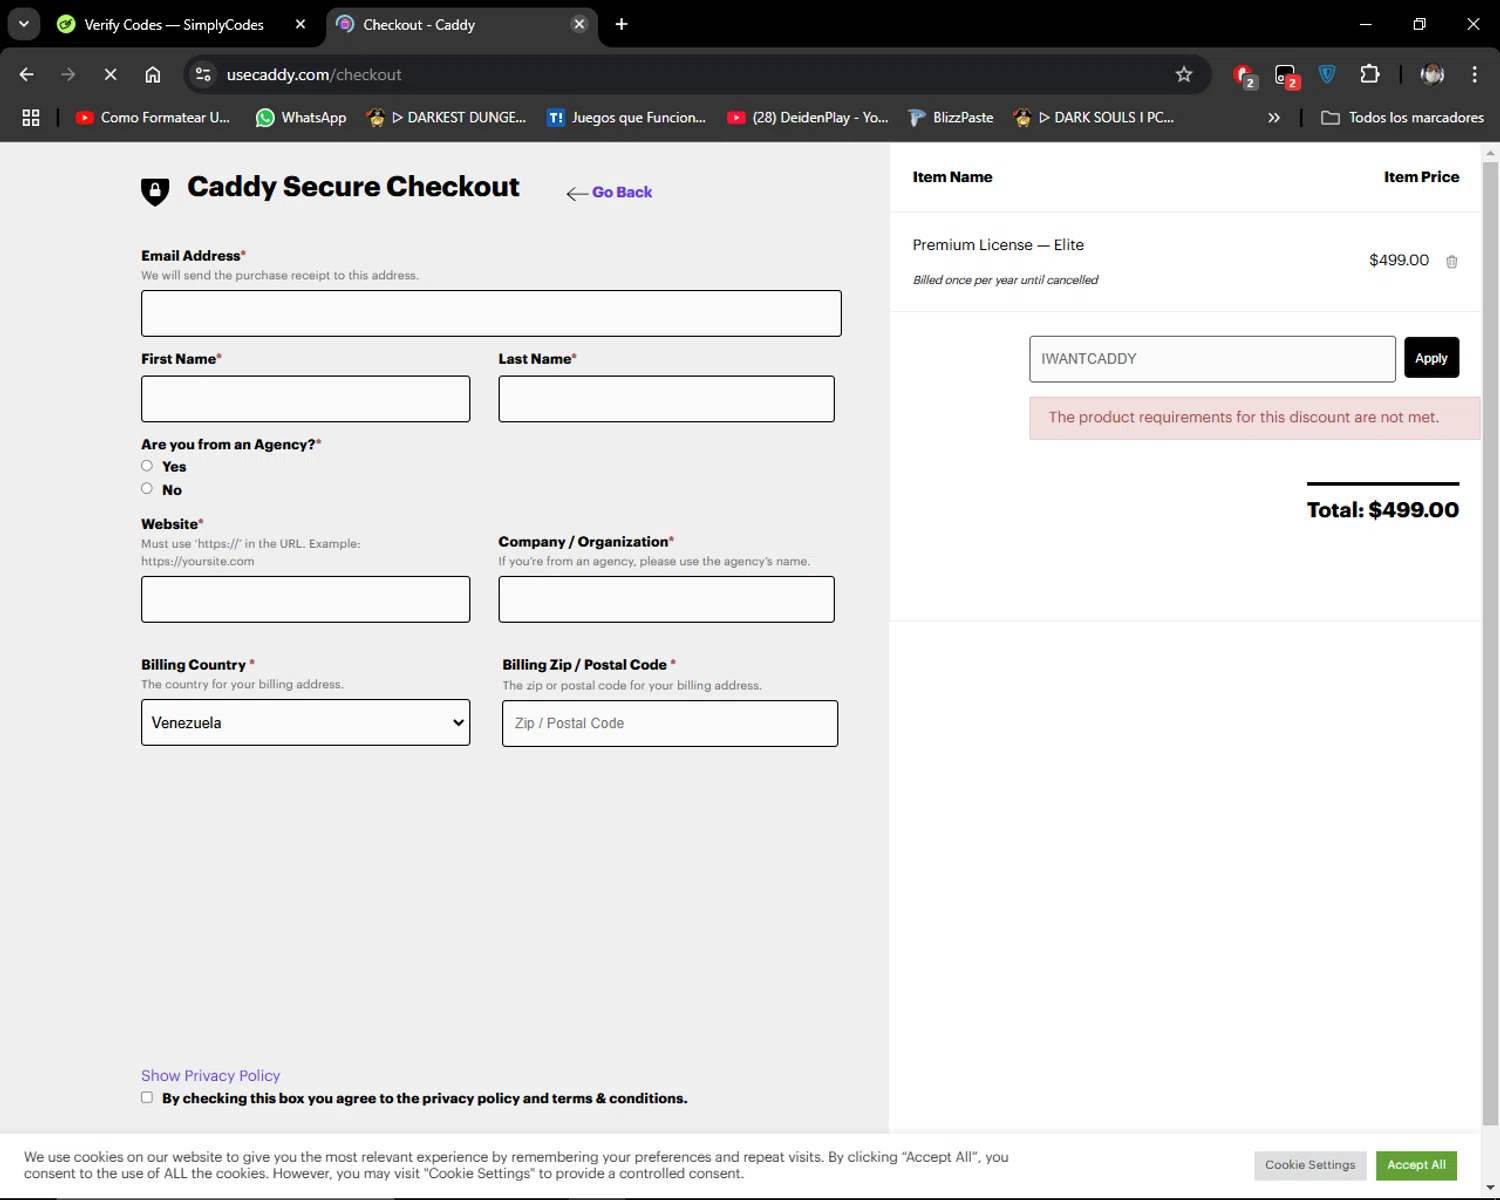The image size is (1500, 1200).
Task: Open DARKEST DUNGE... bookmark
Action: tap(446, 118)
